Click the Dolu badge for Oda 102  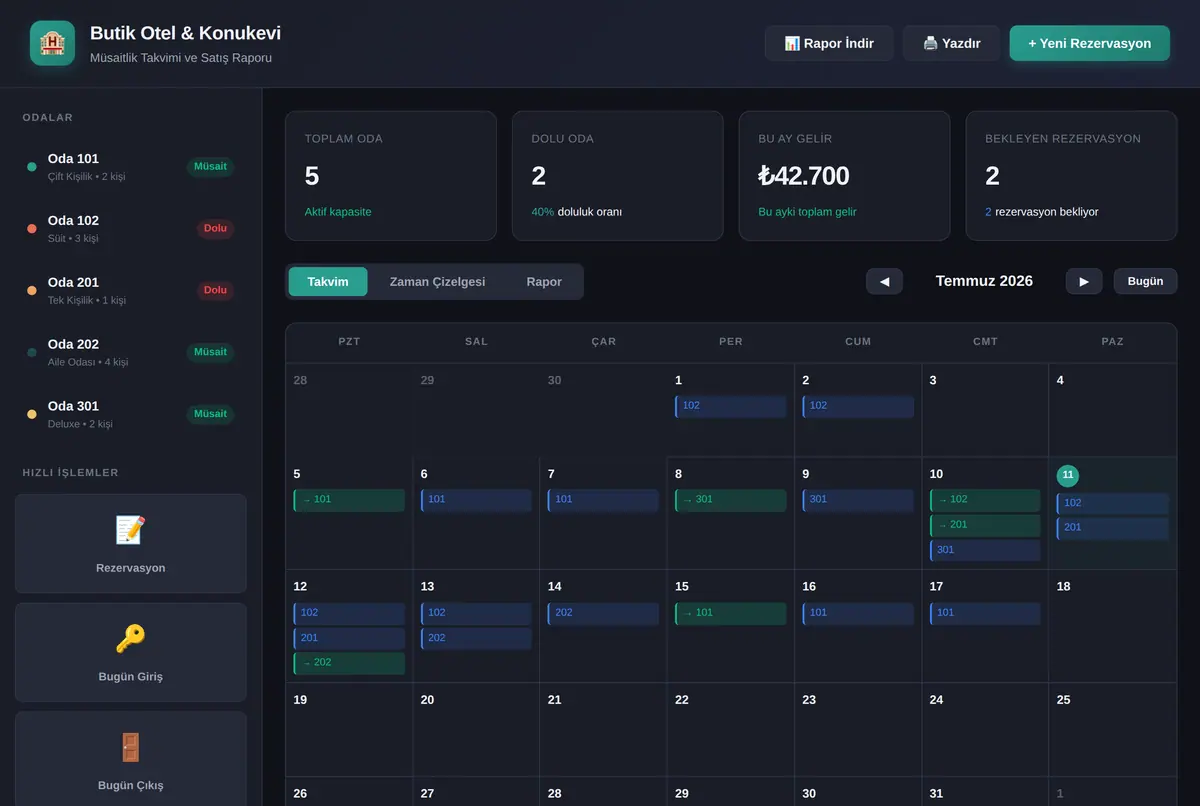pos(215,228)
